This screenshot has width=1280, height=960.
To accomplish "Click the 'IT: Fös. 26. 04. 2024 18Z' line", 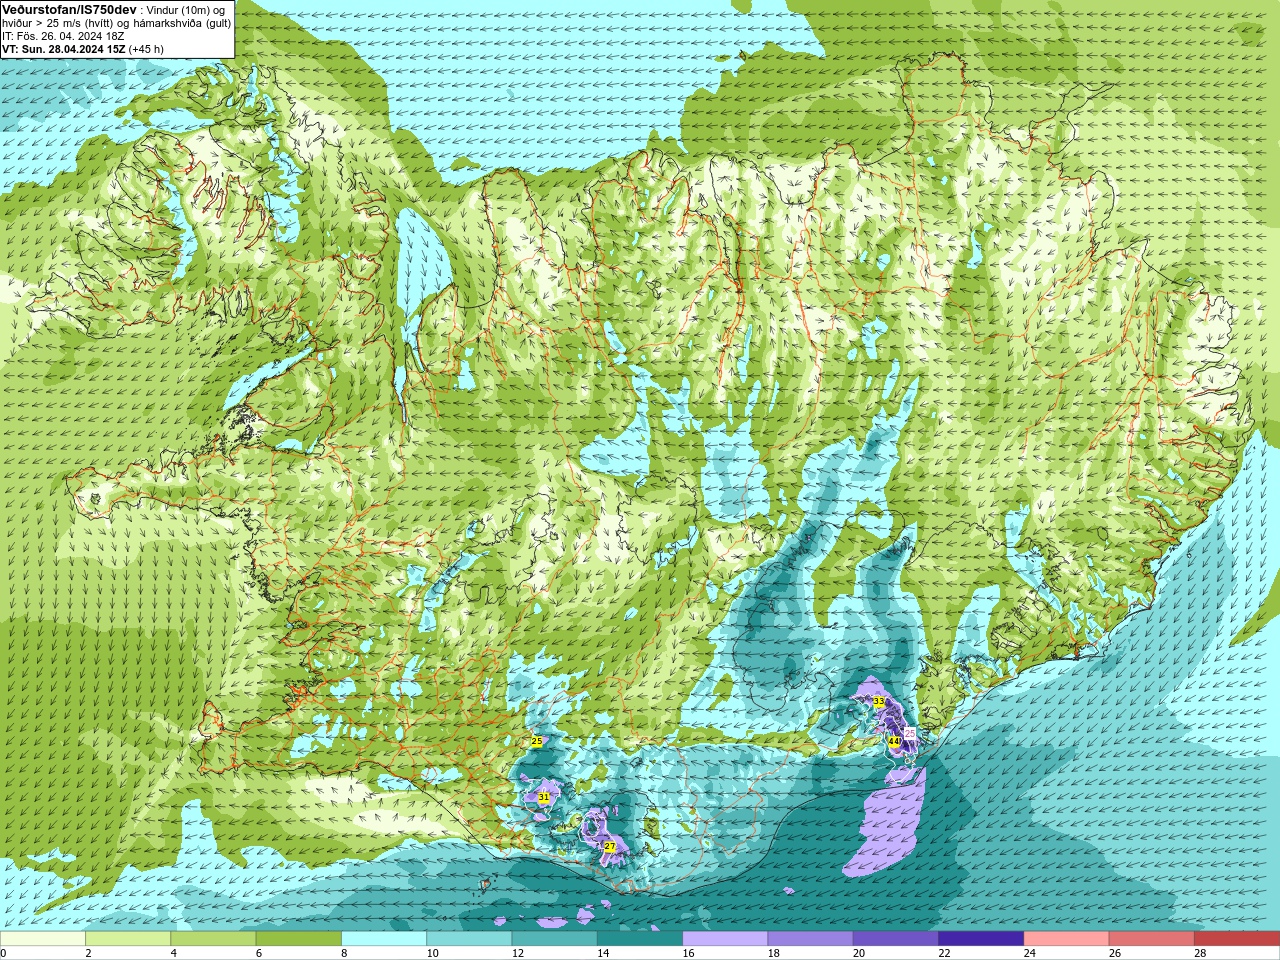I will coord(63,36).
